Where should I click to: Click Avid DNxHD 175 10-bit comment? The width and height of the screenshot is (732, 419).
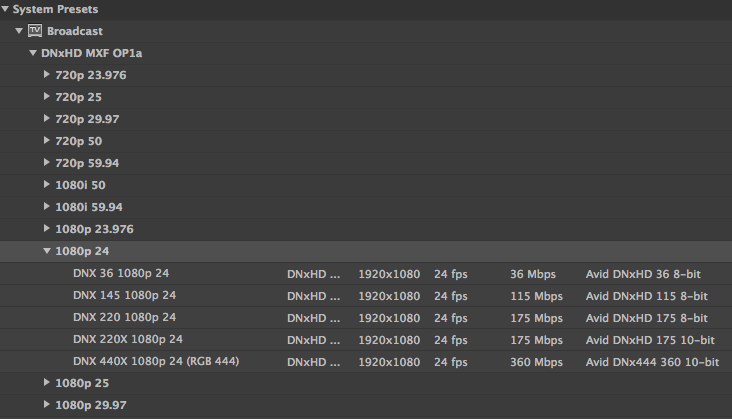point(650,340)
